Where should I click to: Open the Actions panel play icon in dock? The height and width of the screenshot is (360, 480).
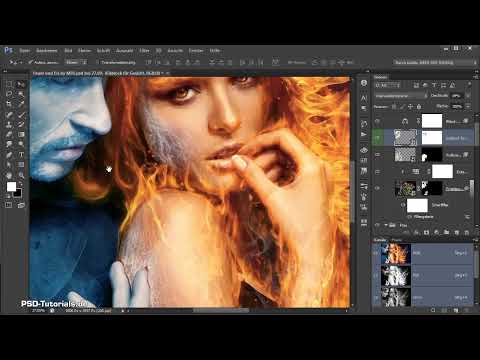pos(364,134)
